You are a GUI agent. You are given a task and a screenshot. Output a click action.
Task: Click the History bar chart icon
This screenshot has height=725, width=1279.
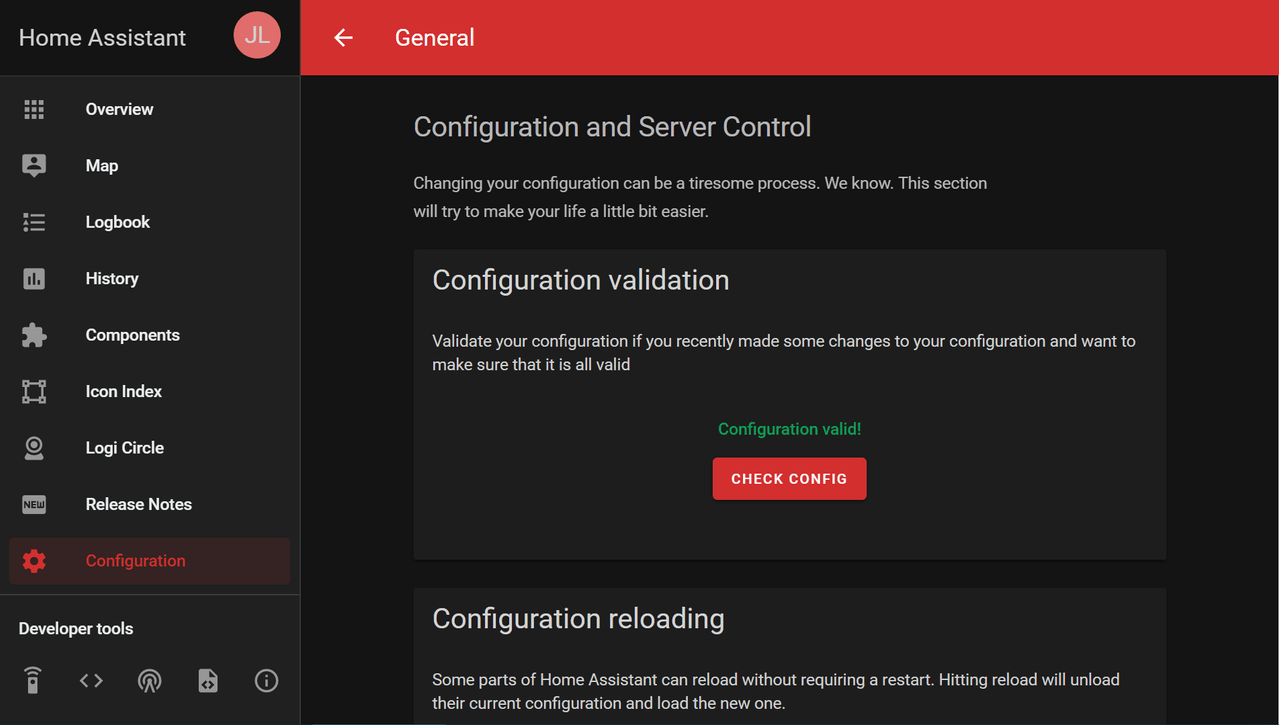(34, 279)
